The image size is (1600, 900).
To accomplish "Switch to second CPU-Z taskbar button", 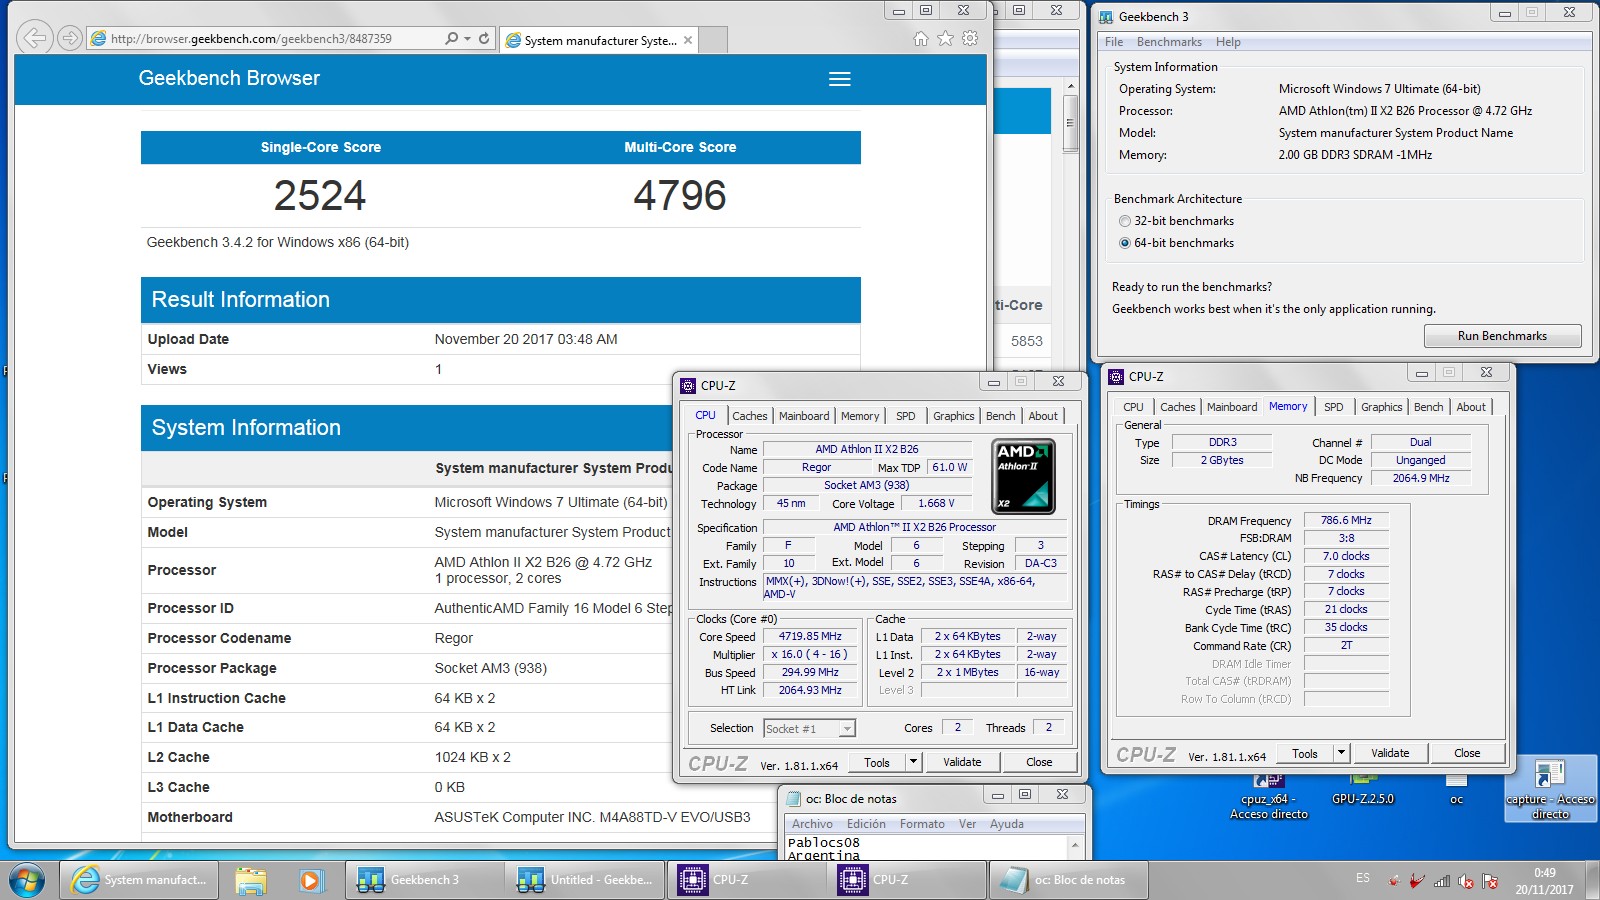I will [x=906, y=880].
